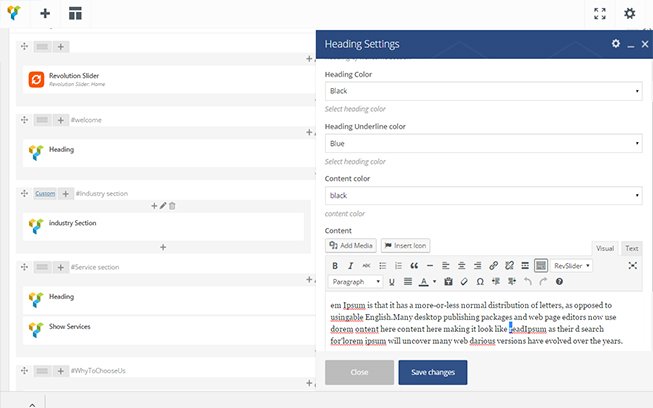Image resolution: width=653 pixels, height=408 pixels.
Task: Click the Save changes button
Action: (432, 372)
